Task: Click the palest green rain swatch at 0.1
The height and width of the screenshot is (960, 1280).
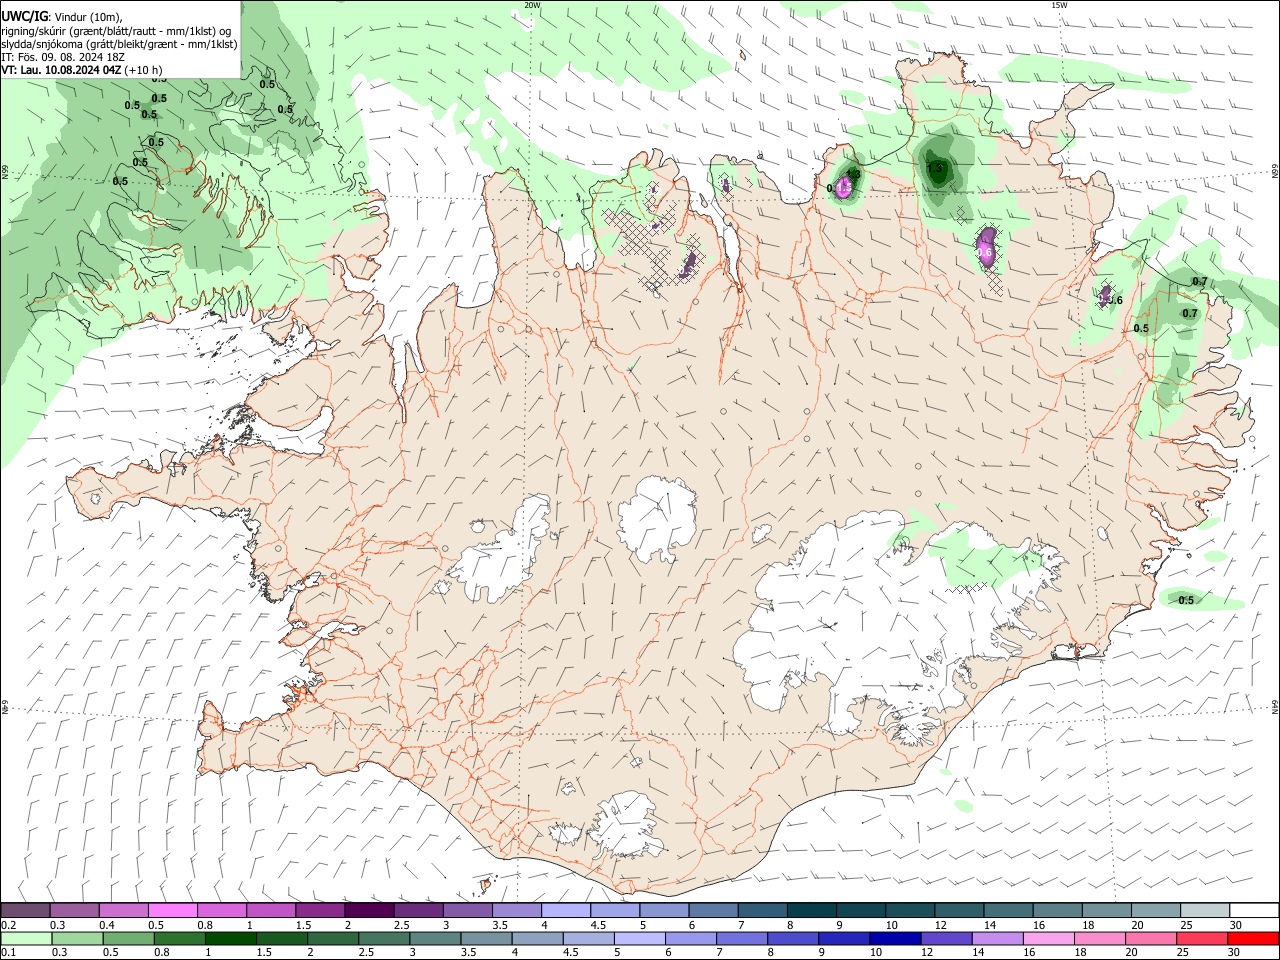Action: click(26, 939)
